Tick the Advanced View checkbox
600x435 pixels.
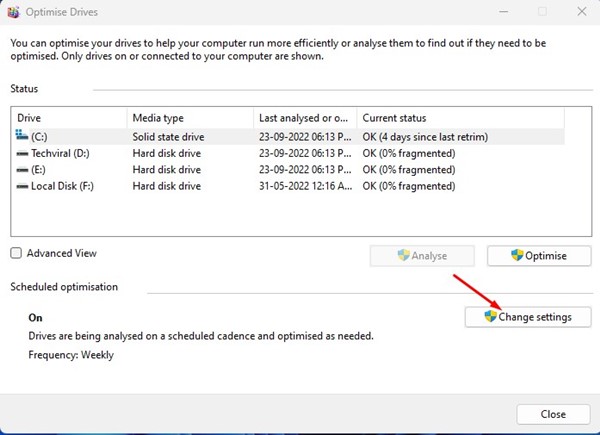[16, 253]
